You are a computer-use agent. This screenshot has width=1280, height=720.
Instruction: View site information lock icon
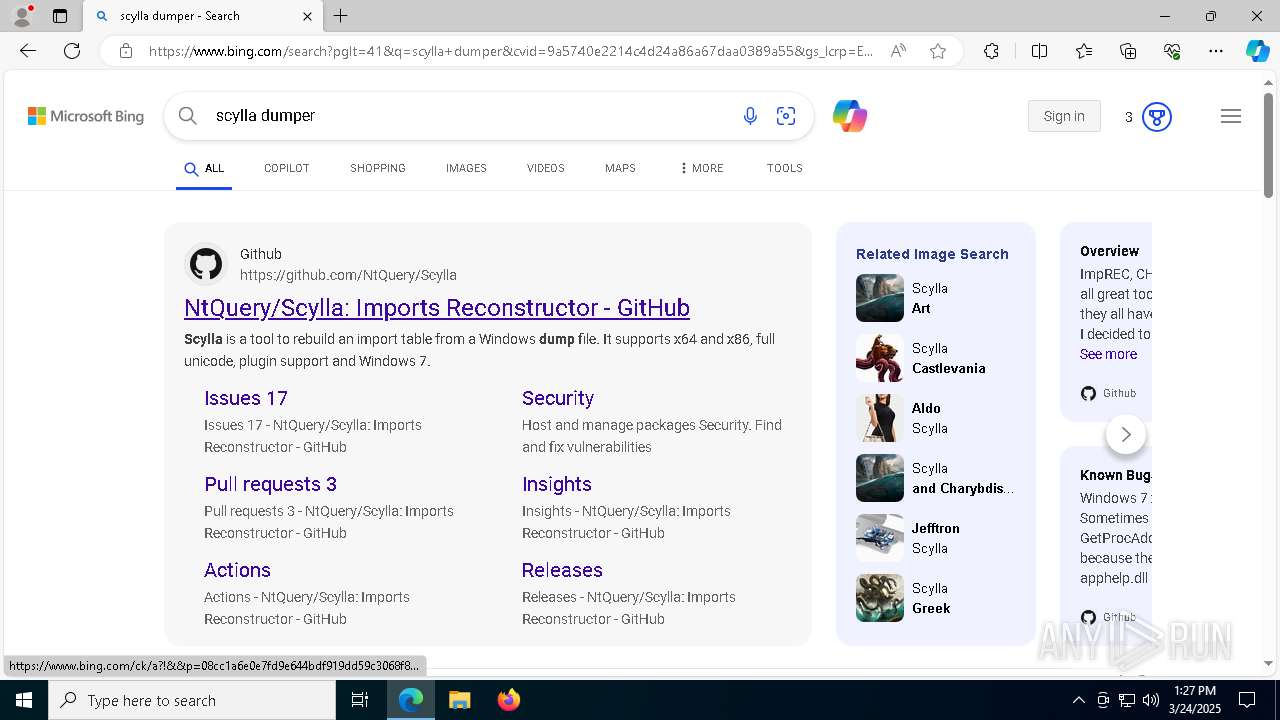[x=126, y=51]
